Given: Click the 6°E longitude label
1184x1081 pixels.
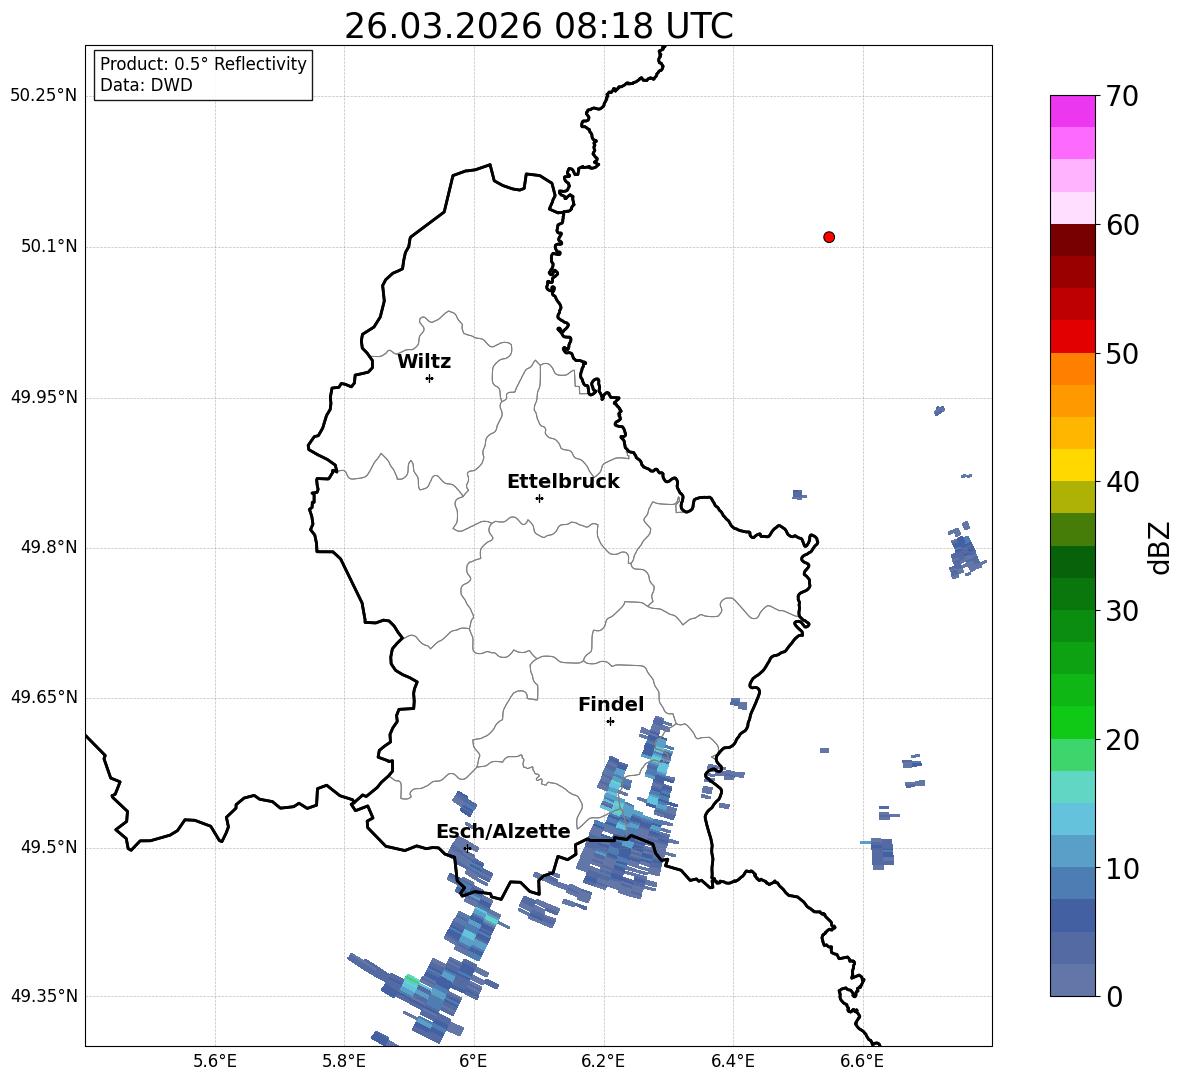Looking at the screenshot, I should coord(473,1061).
